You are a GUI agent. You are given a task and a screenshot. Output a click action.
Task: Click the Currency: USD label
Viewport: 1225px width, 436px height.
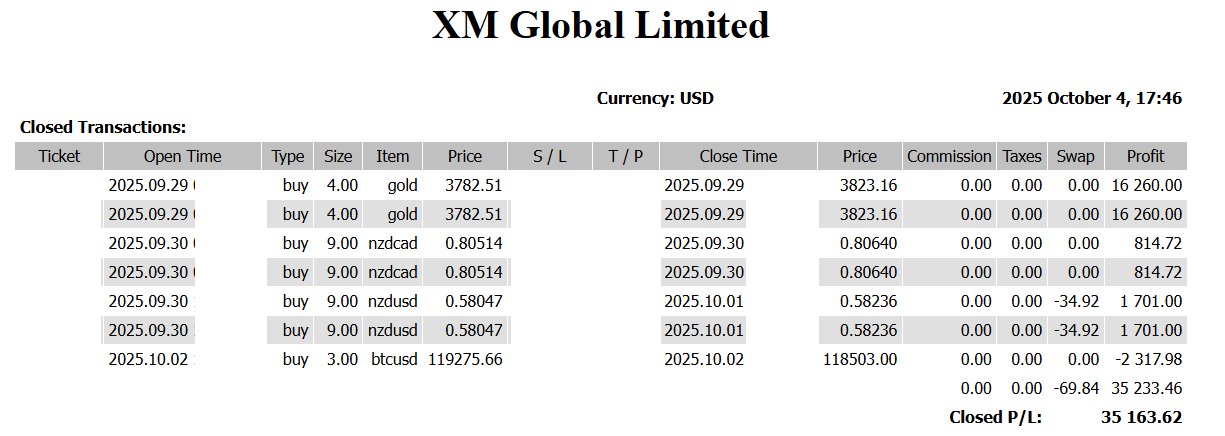pos(655,98)
